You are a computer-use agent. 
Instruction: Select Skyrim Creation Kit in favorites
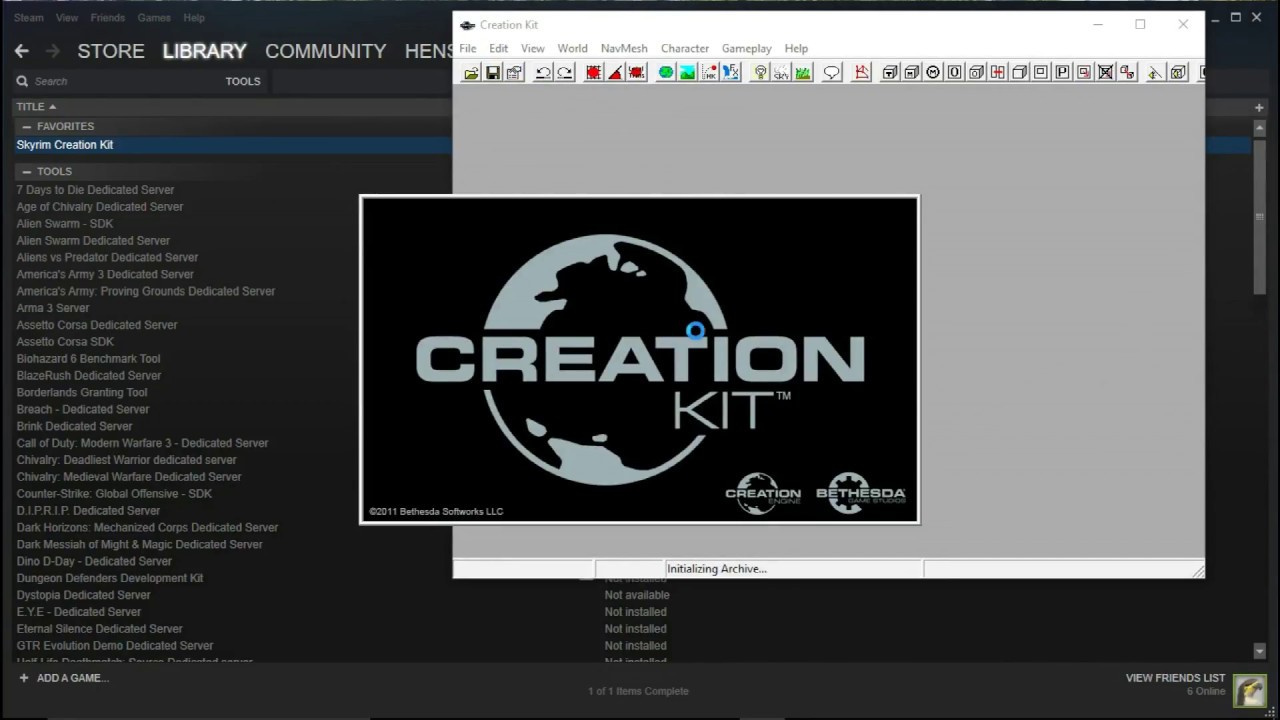point(65,144)
